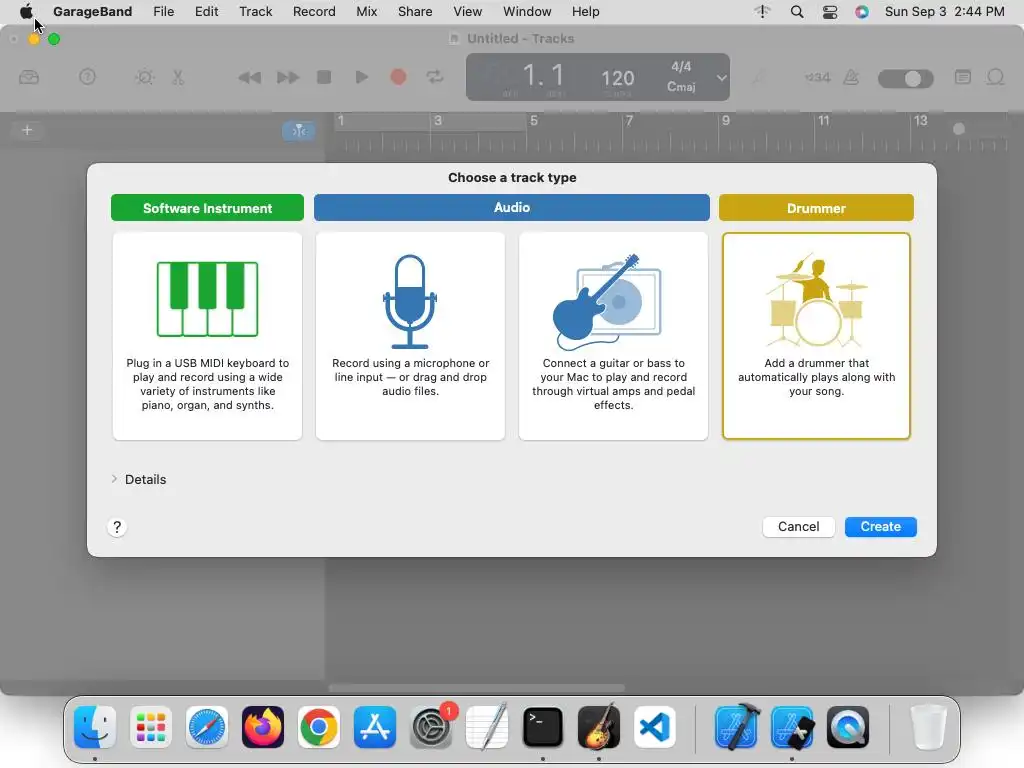Image resolution: width=1024 pixels, height=768 pixels.
Task: Open Visual Studio Code from Dock
Action: [654, 727]
